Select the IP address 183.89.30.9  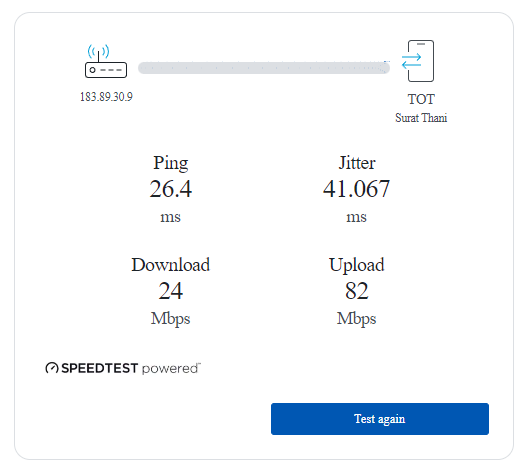[x=106, y=97]
